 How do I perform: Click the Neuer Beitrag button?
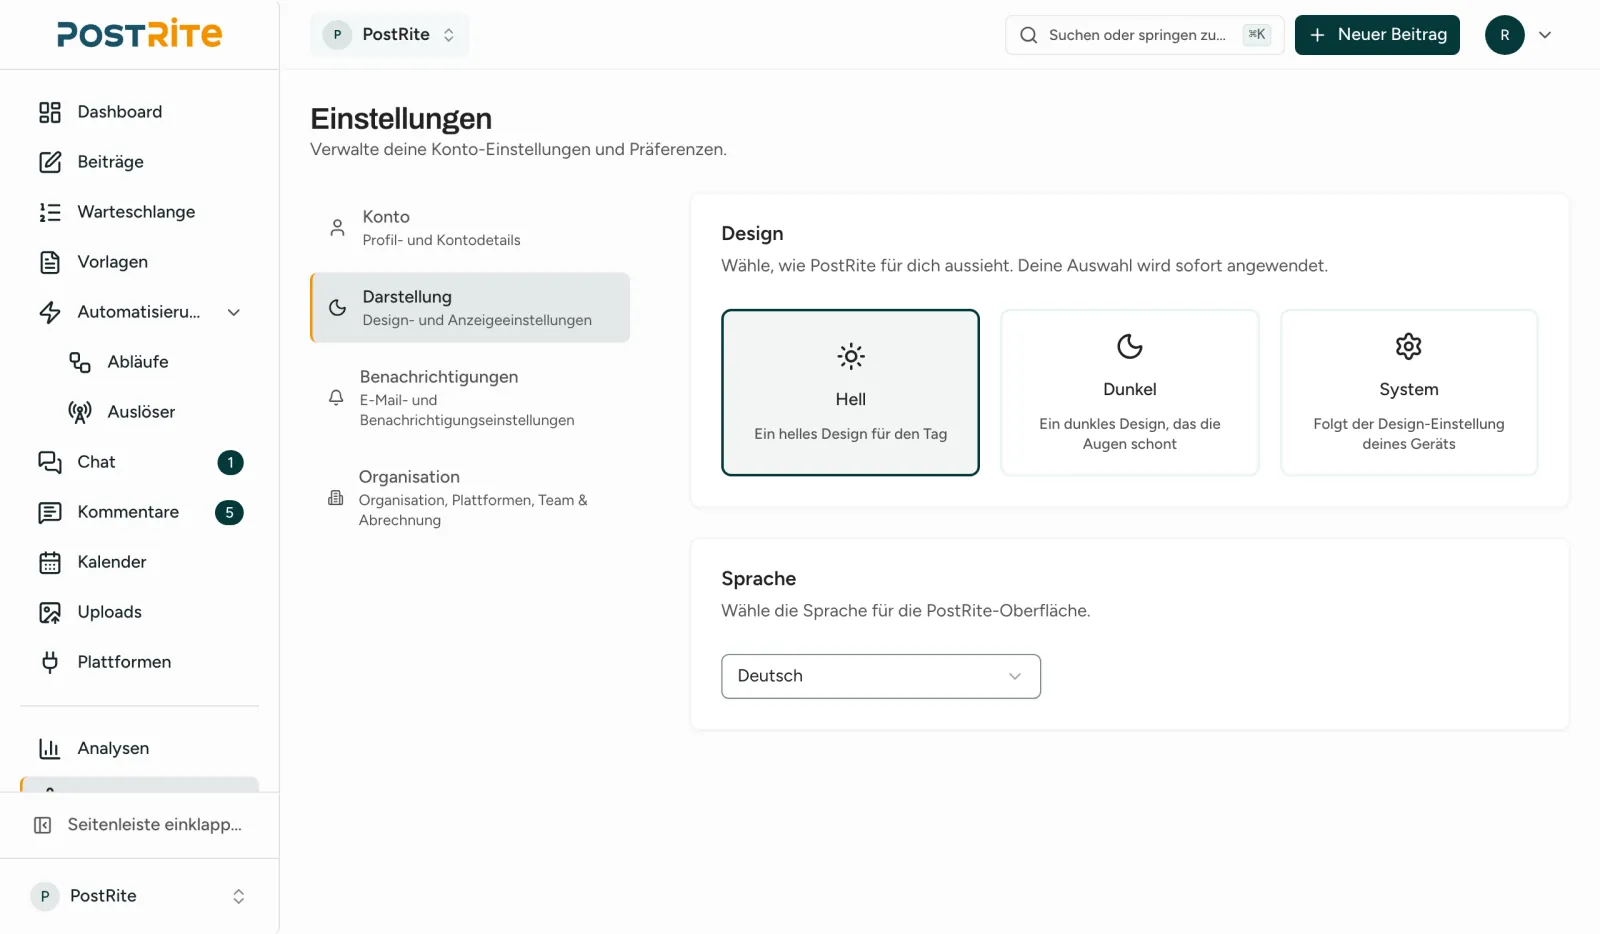click(1377, 35)
